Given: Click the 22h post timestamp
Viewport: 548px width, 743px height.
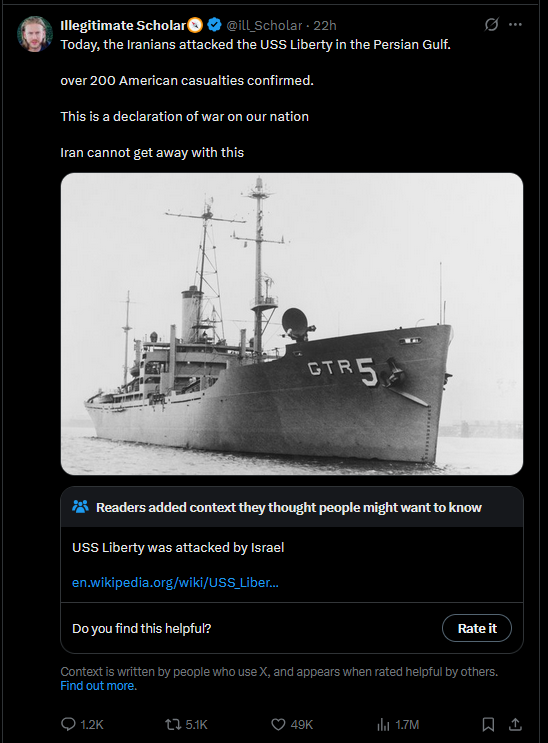Looking at the screenshot, I should pos(325,25).
